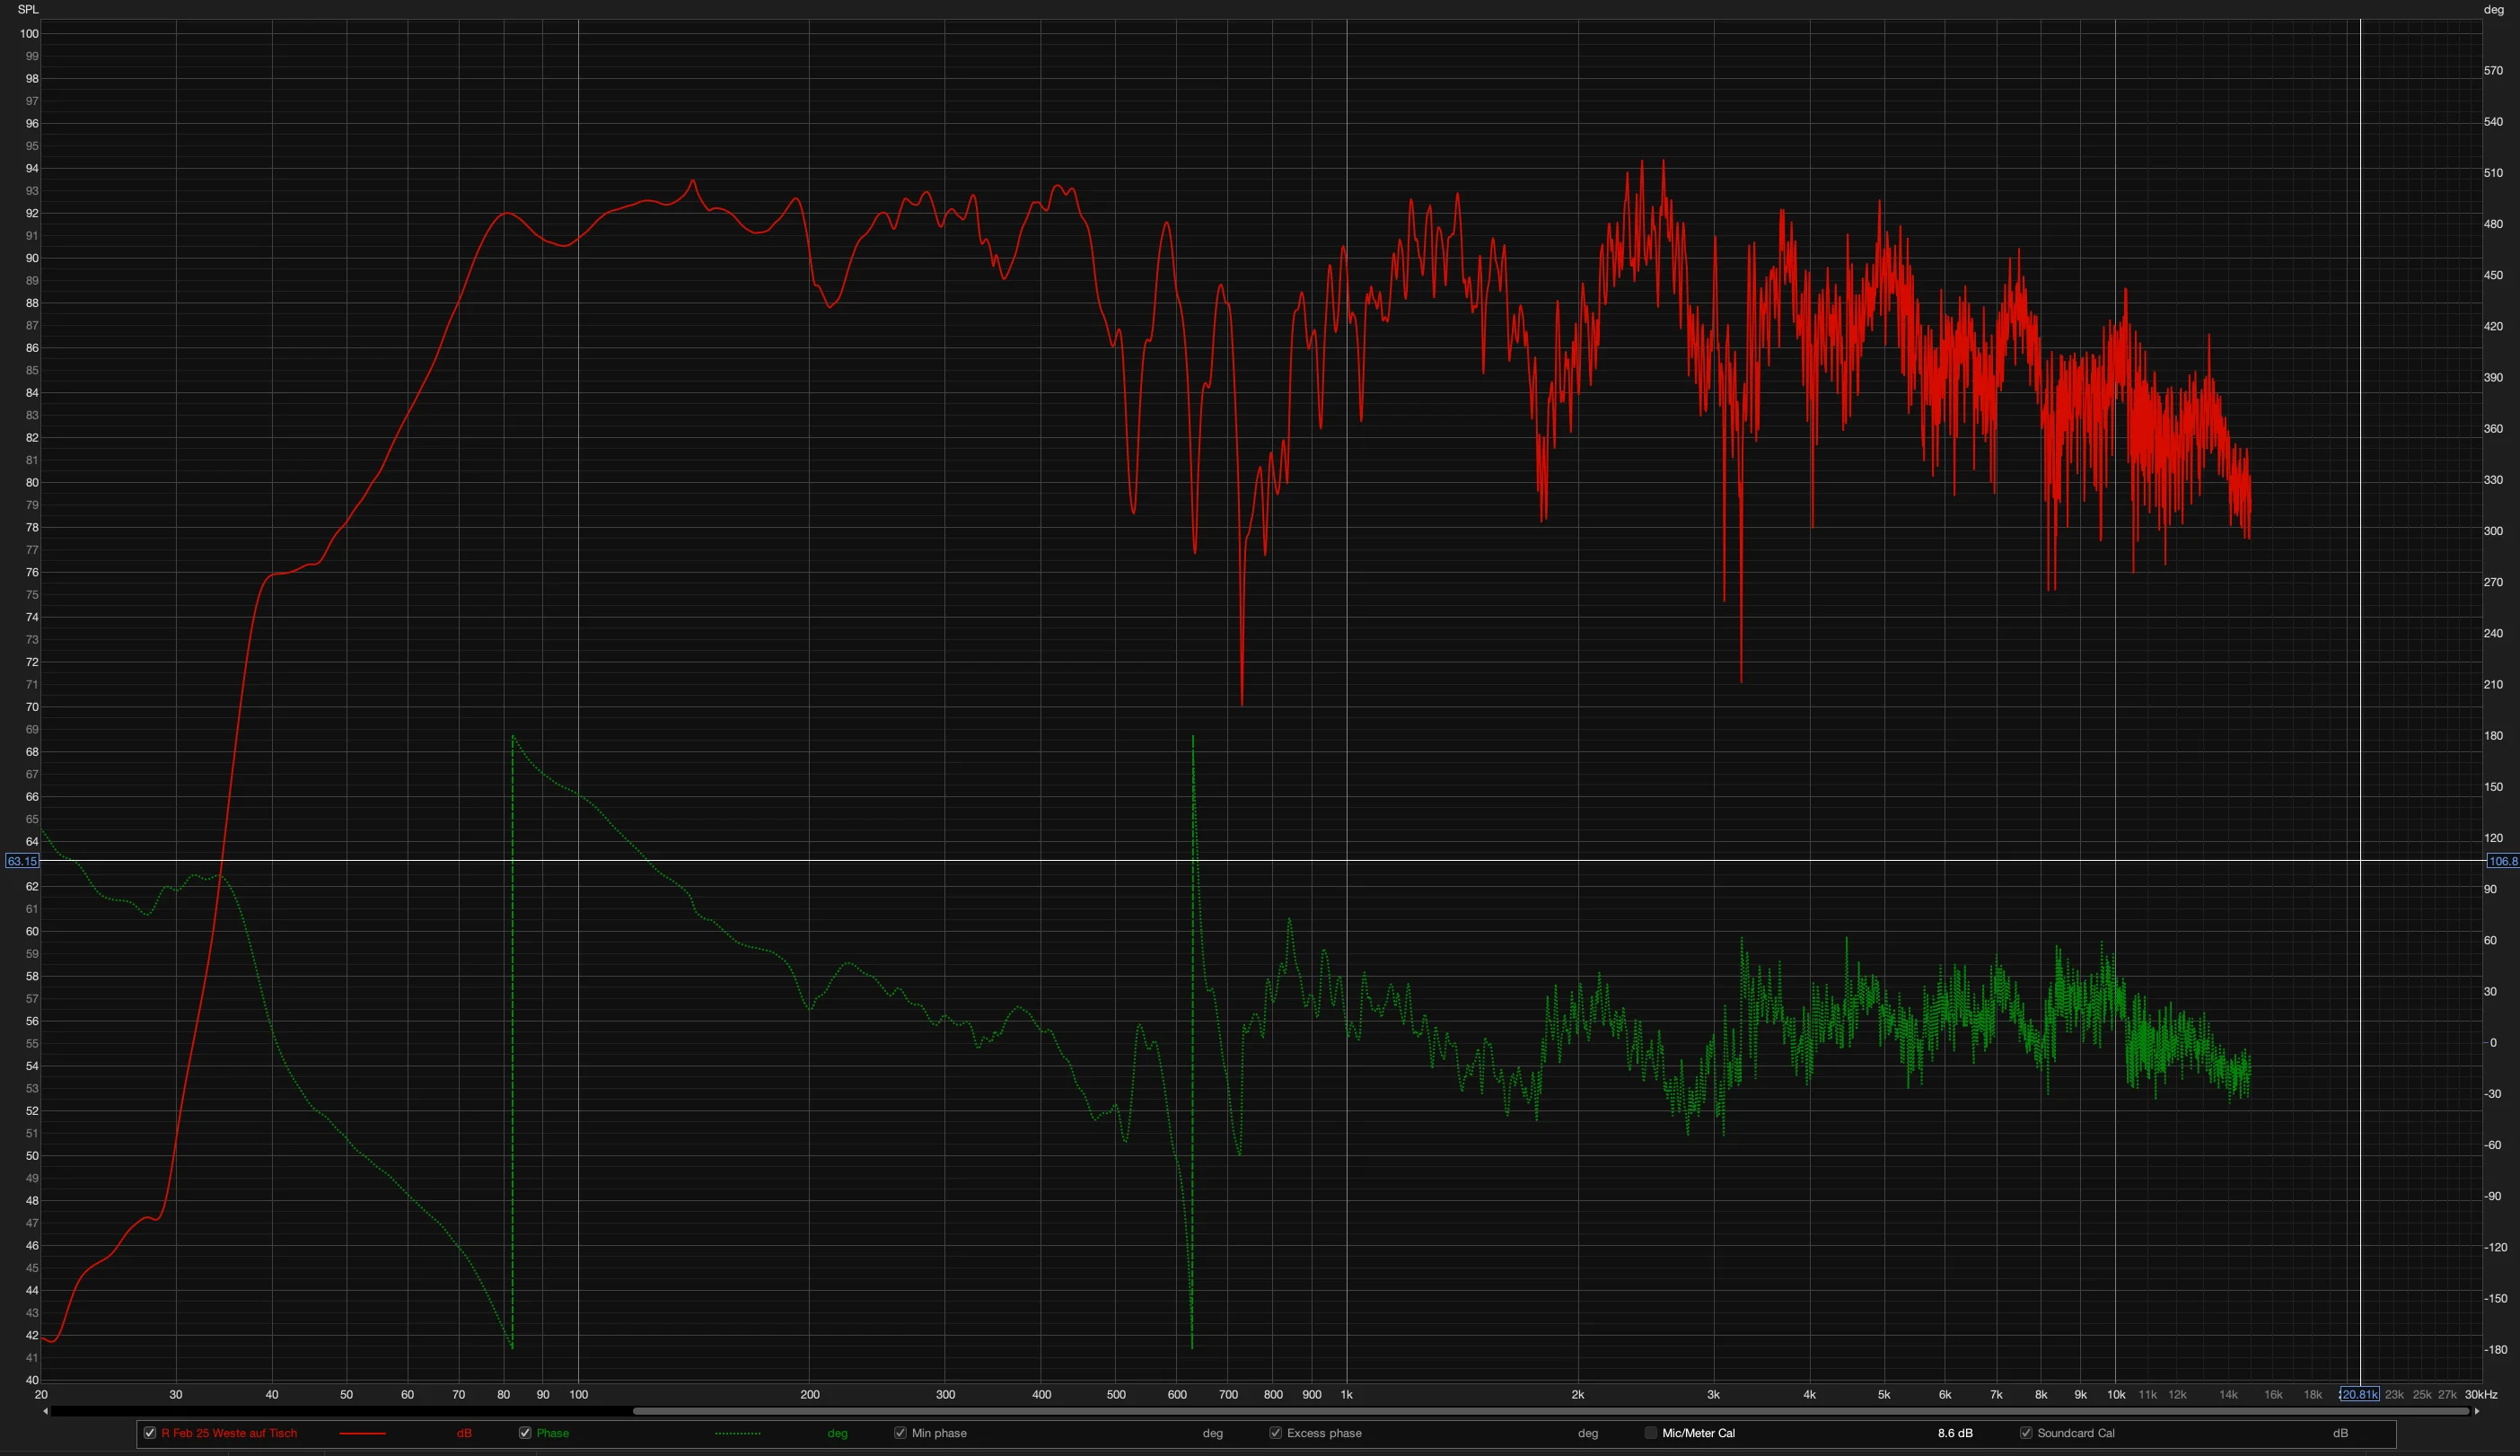Click the 1k label on the frequency axis
This screenshot has height=1456, width=2520.
click(x=1346, y=1395)
